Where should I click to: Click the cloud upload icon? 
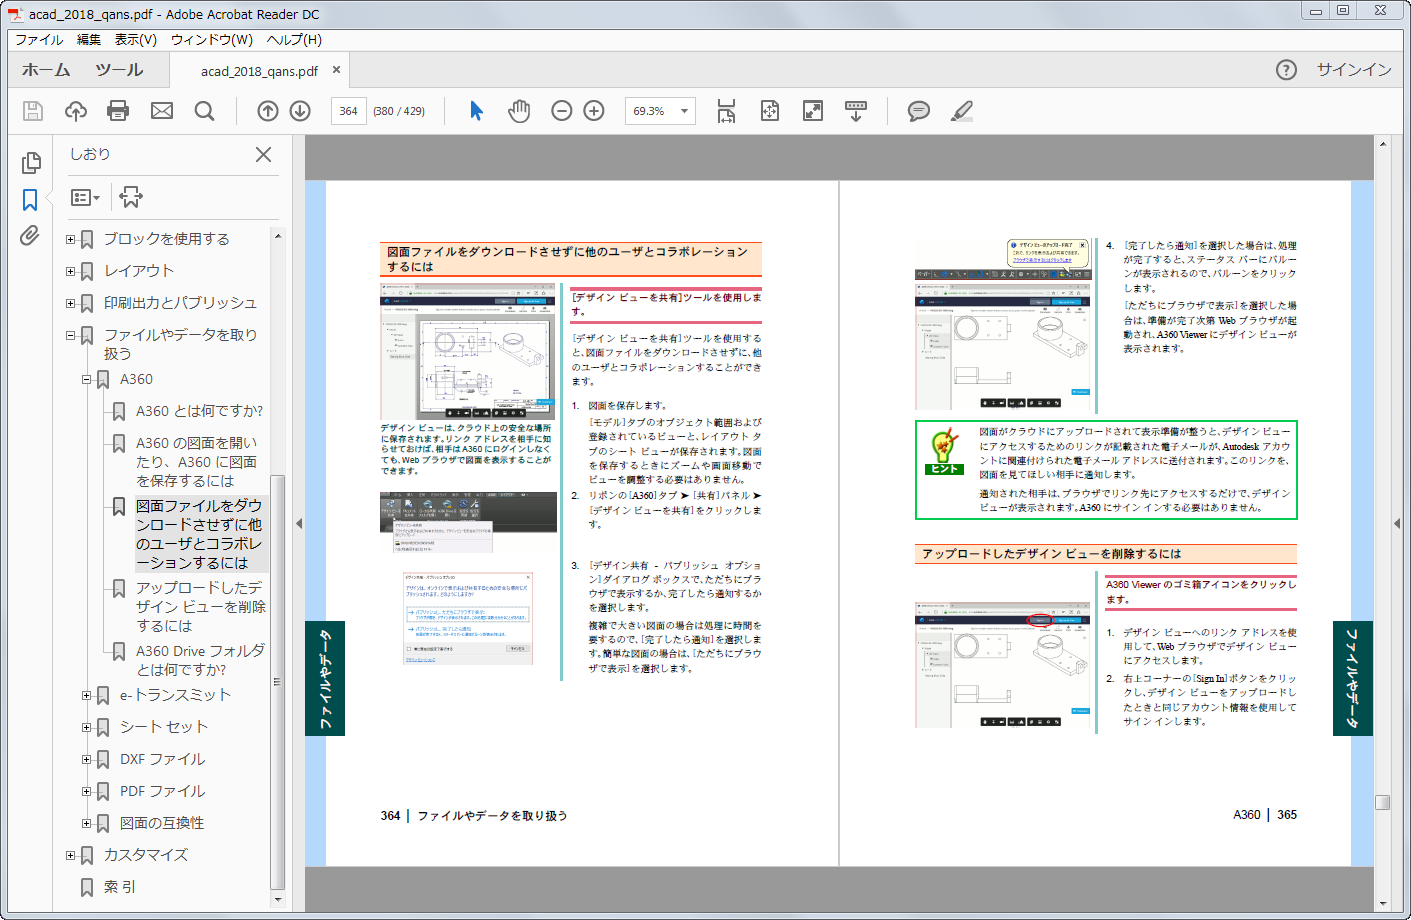click(x=76, y=111)
